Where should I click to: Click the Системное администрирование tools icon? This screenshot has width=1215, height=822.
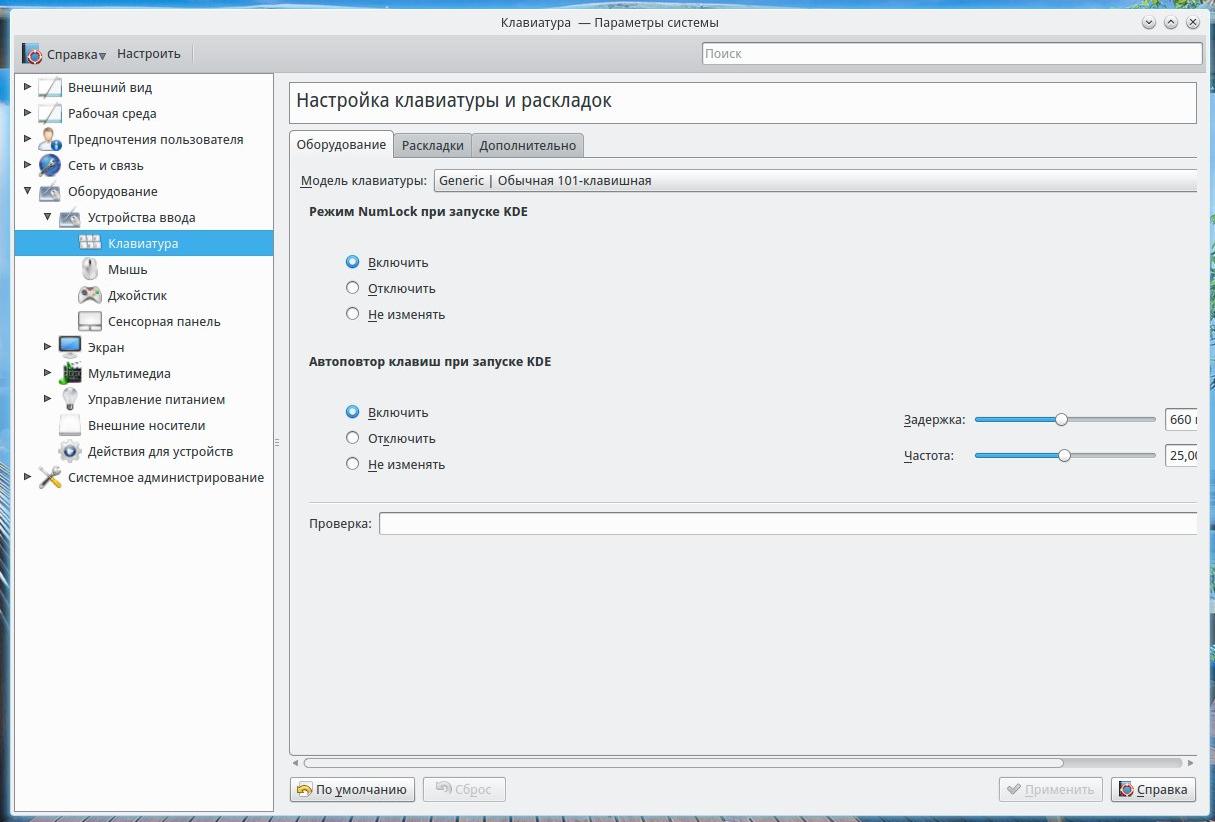click(50, 477)
